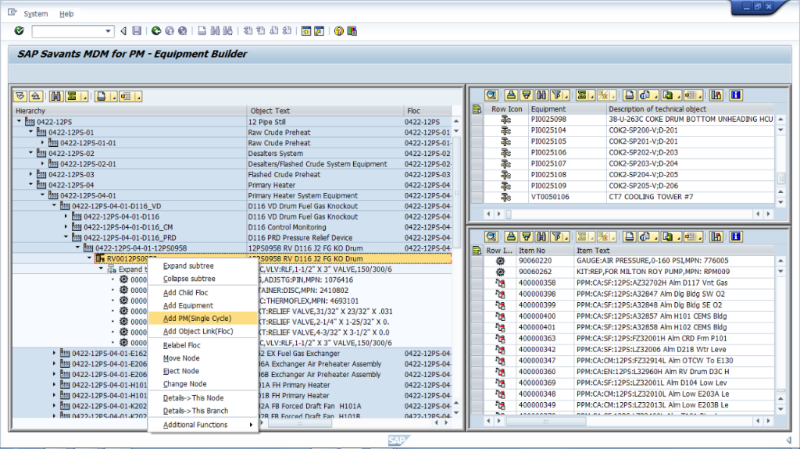
Task: Choose Expand subtree from context menu
Action: 188,266
